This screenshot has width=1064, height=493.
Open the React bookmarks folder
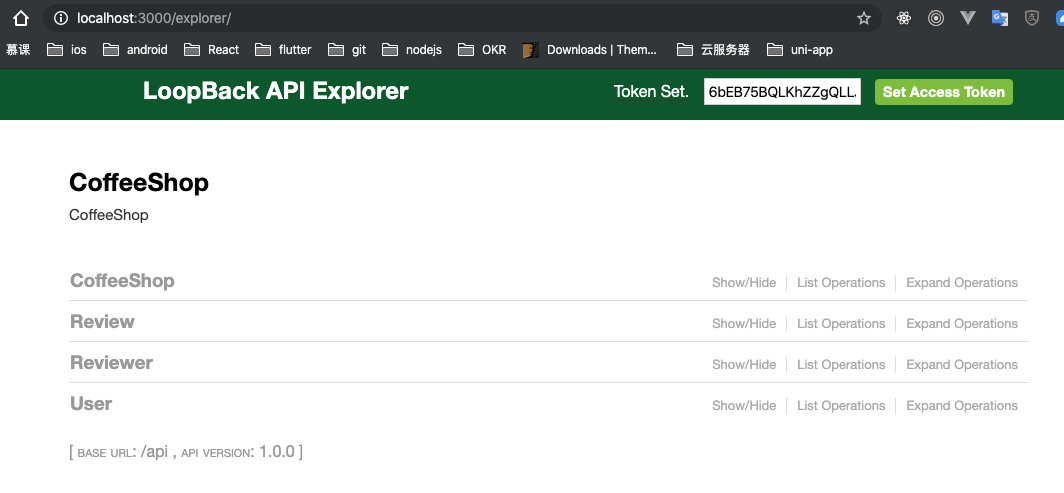212,50
